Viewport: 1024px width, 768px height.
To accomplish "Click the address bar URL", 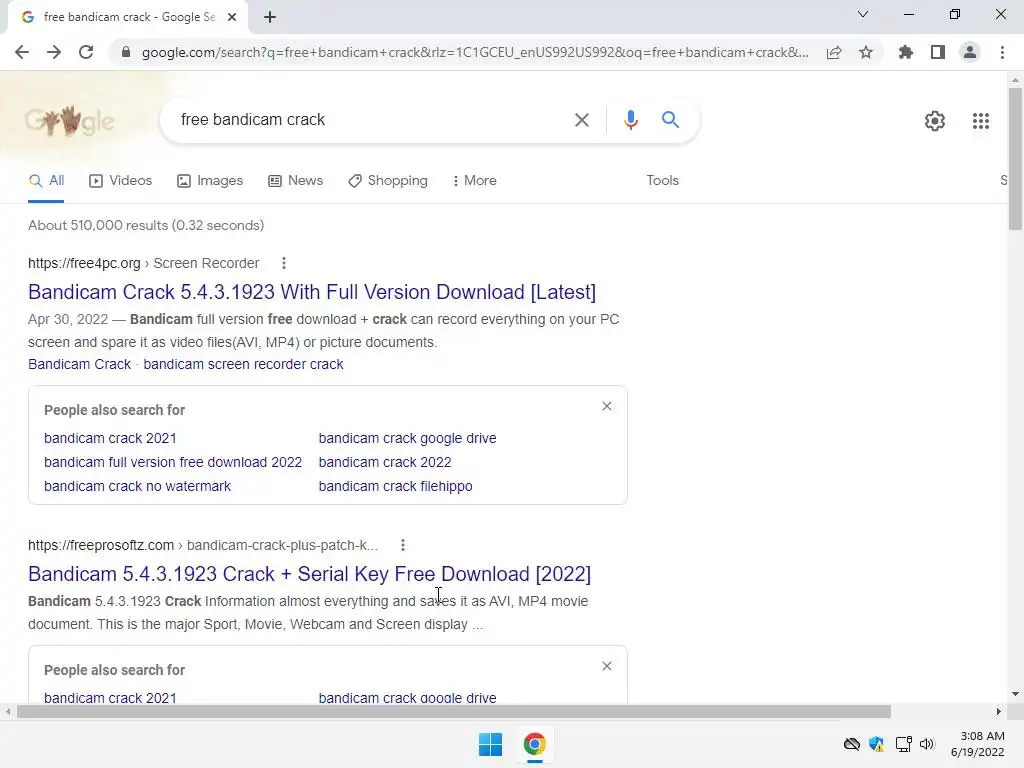I will [475, 52].
